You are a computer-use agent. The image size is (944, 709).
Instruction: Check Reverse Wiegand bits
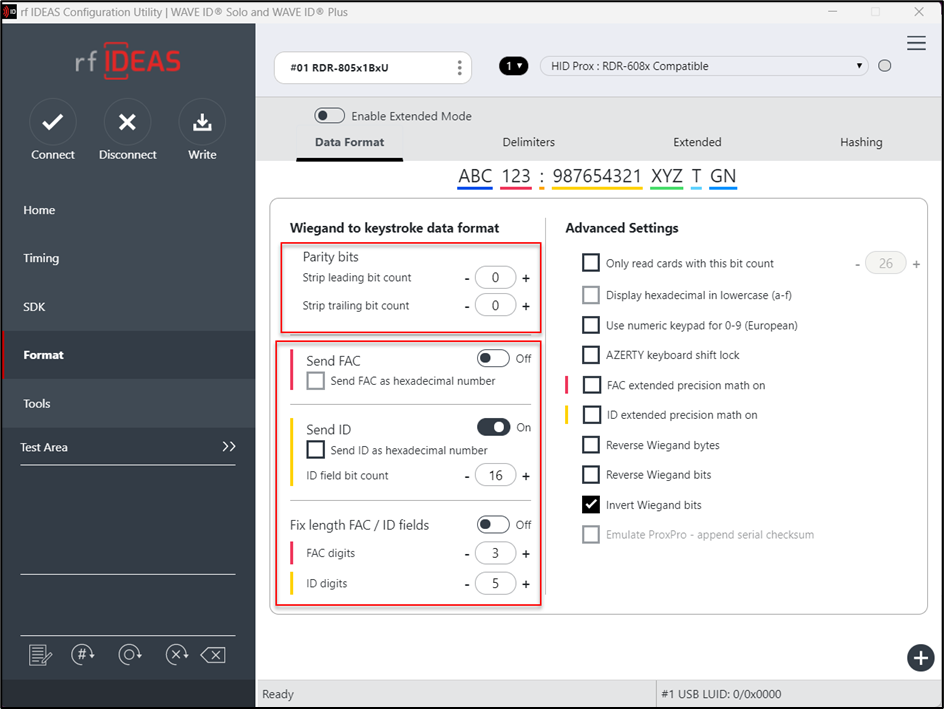[x=591, y=475]
